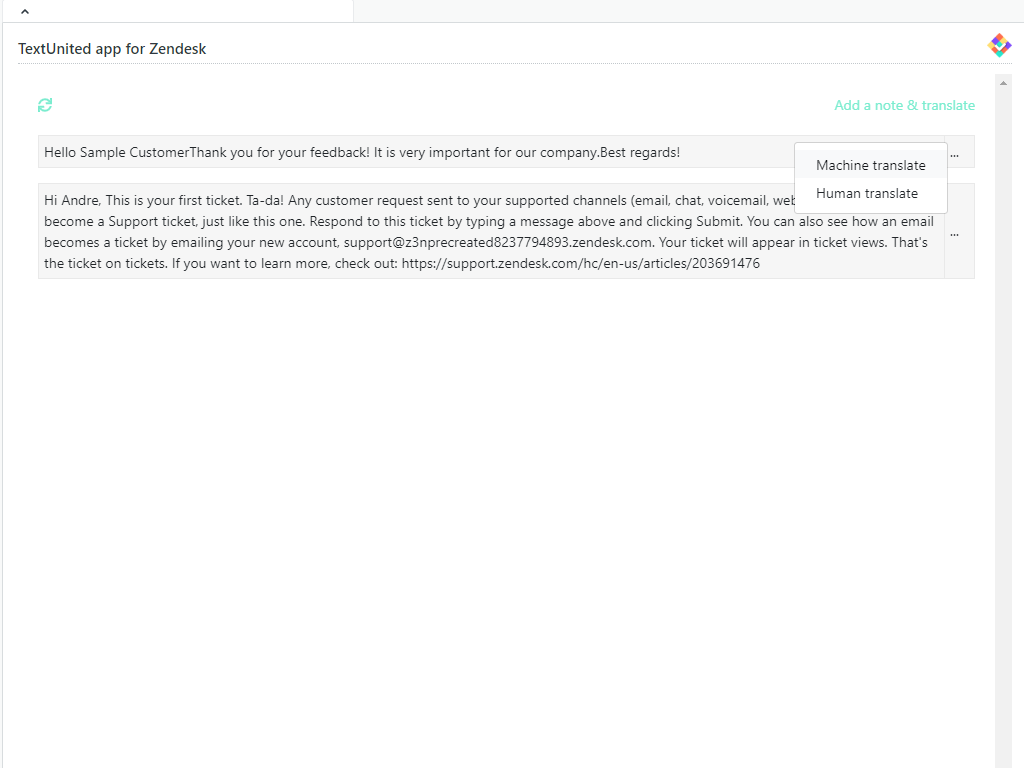1024x768 pixels.
Task: Collapse the app panel with the top chevron
Action: point(25,11)
